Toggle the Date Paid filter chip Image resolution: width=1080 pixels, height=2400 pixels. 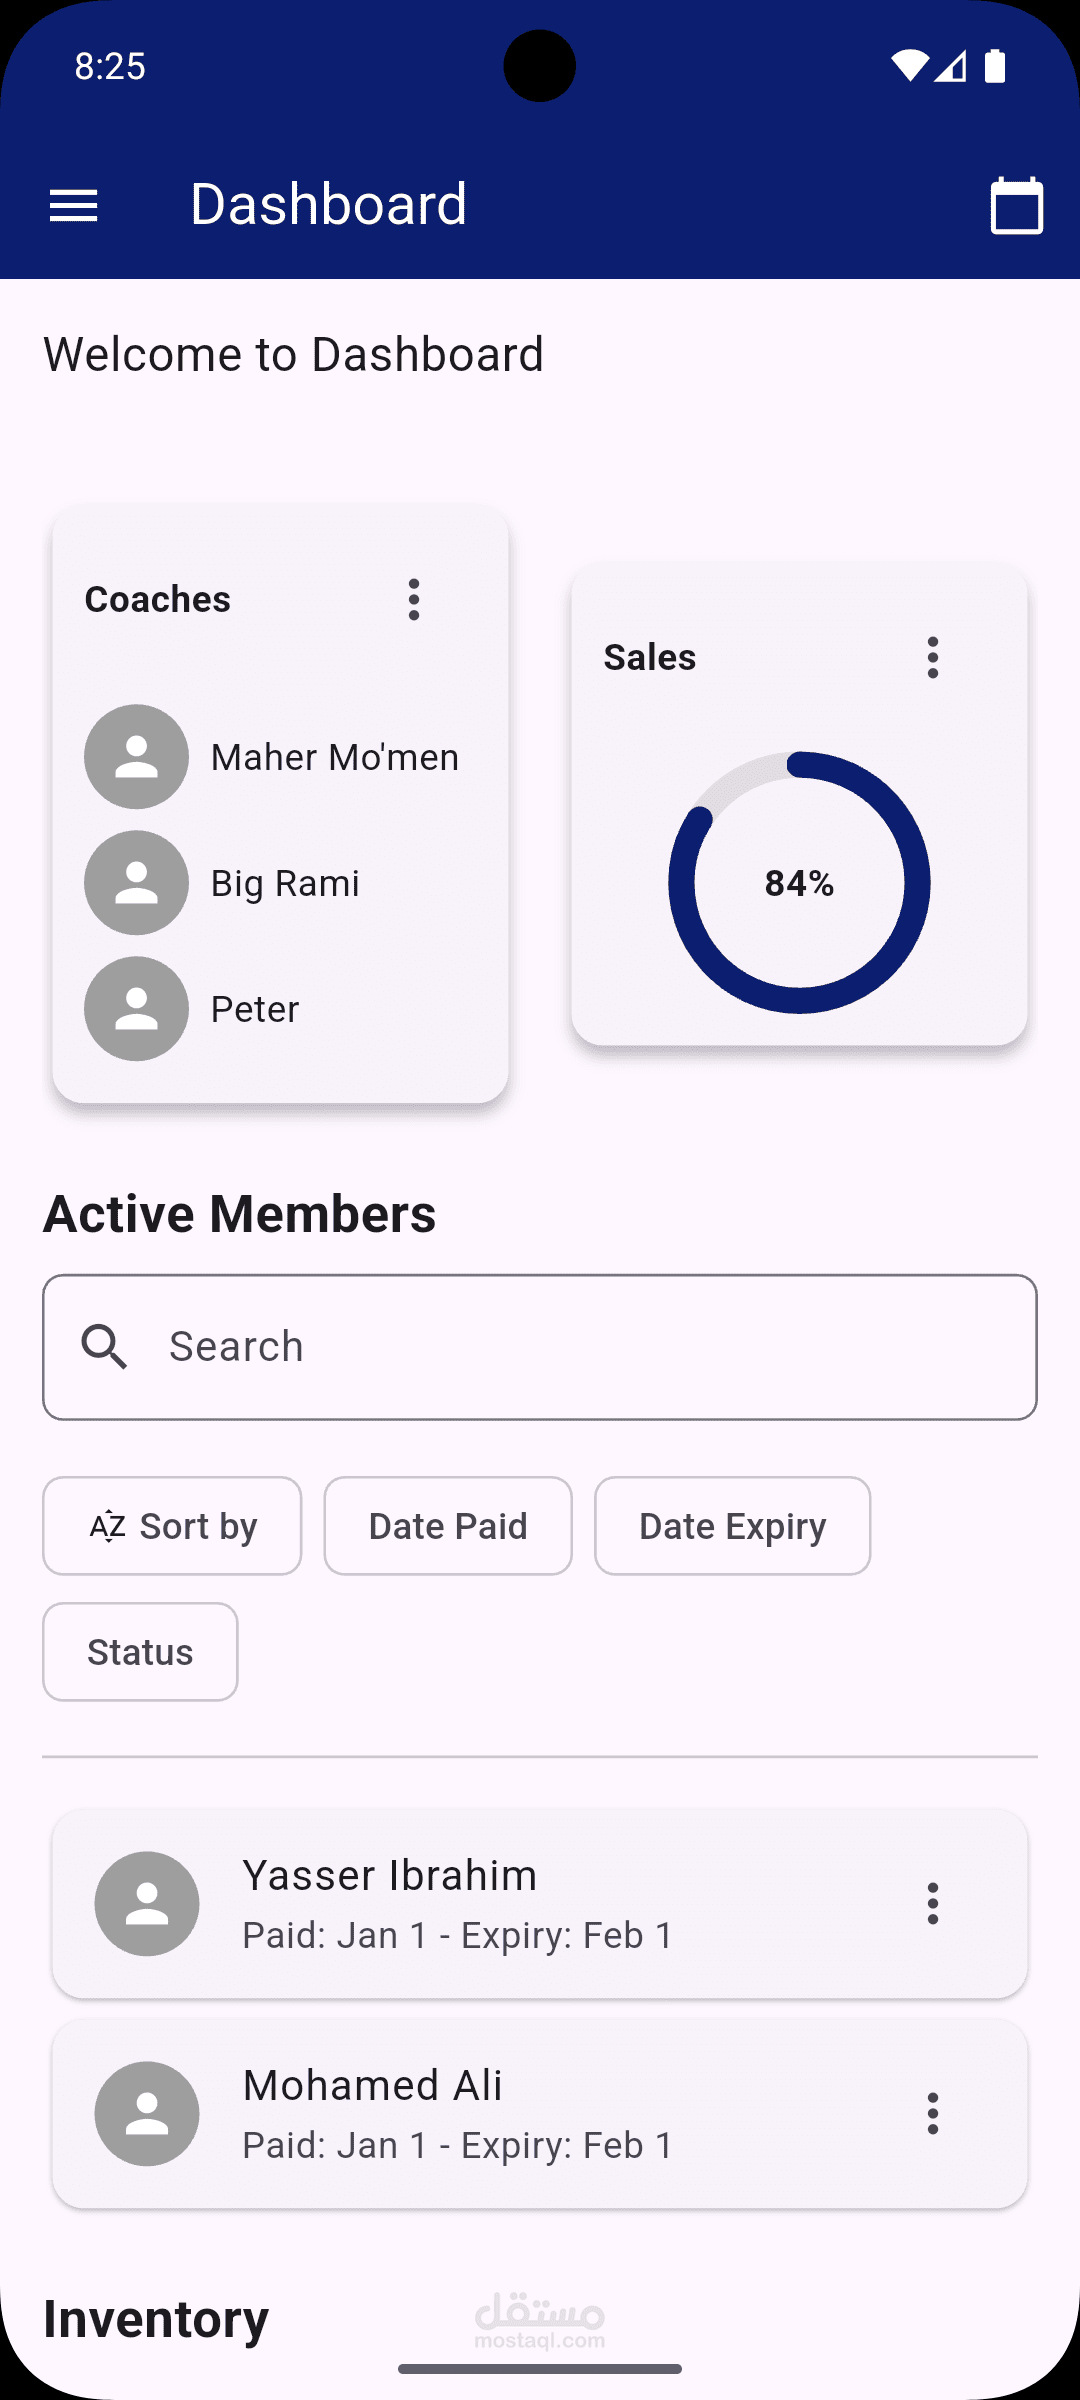[x=448, y=1526]
